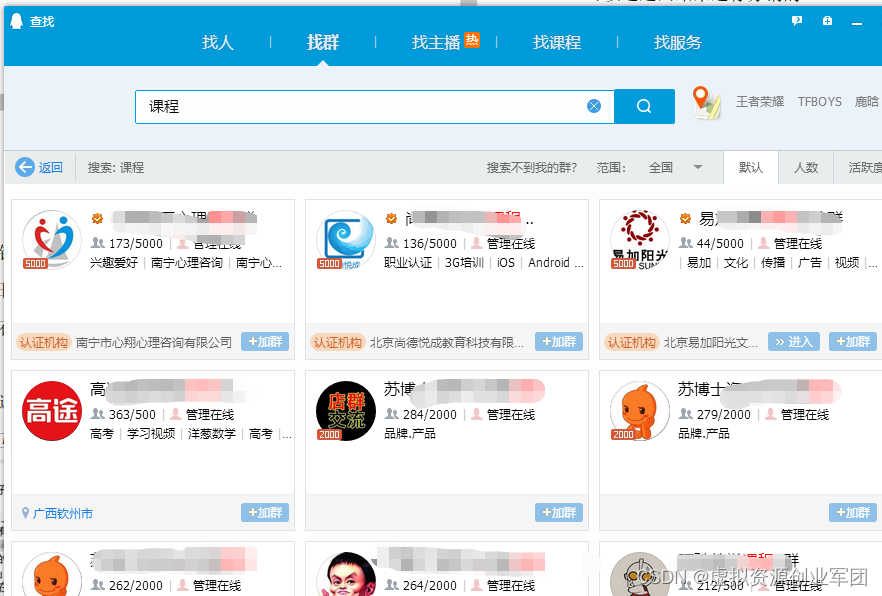The height and width of the screenshot is (596, 882).
Task: Select the 找群 tab
Action: pyautogui.click(x=323, y=42)
